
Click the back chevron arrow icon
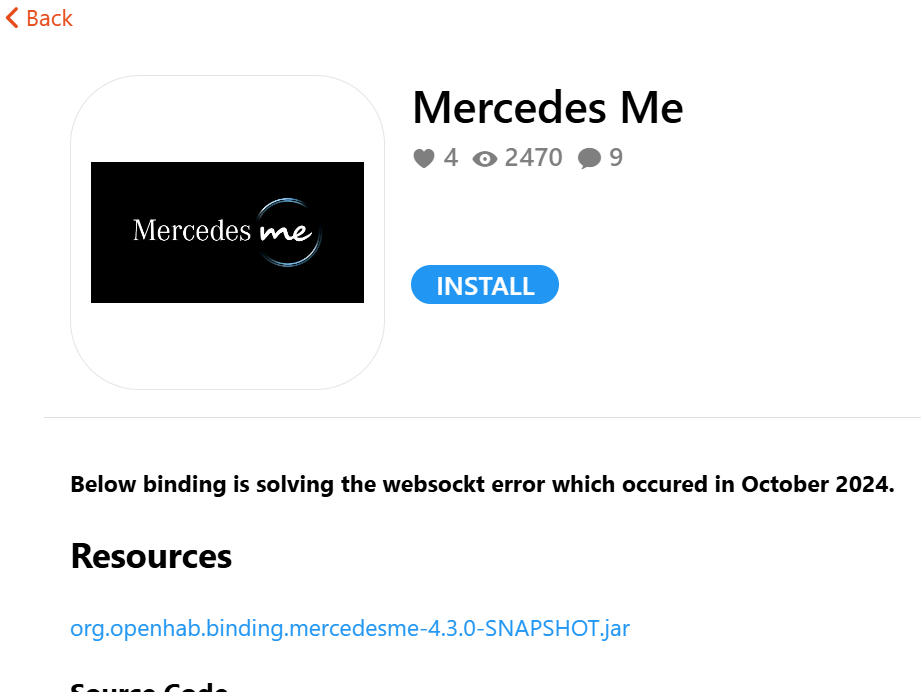(12, 18)
